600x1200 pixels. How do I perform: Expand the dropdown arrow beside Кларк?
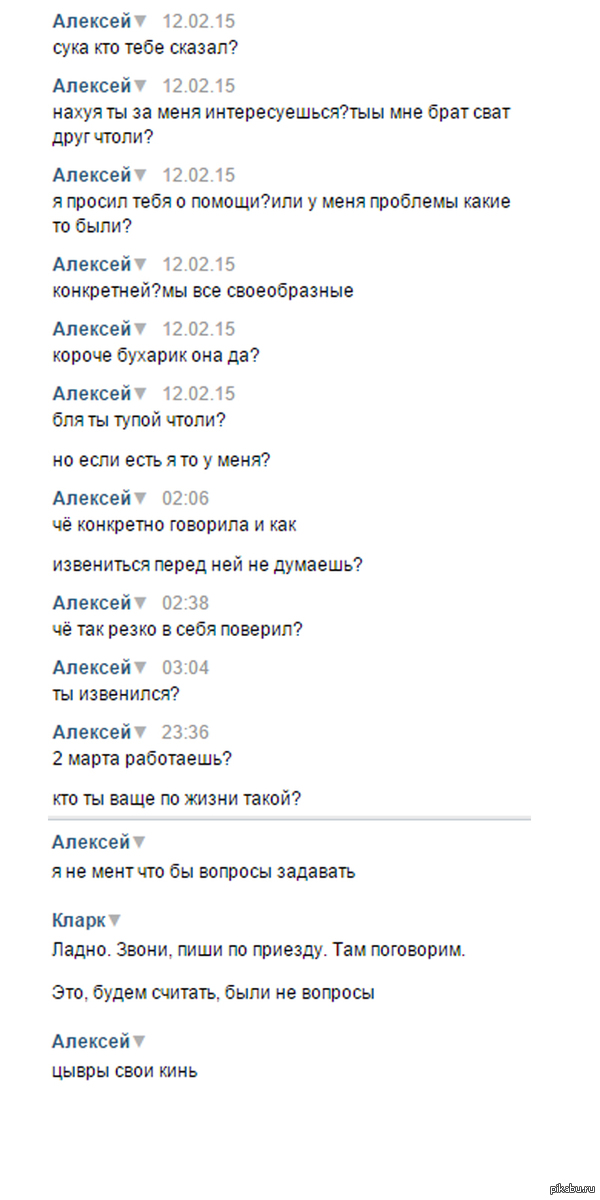click(115, 920)
